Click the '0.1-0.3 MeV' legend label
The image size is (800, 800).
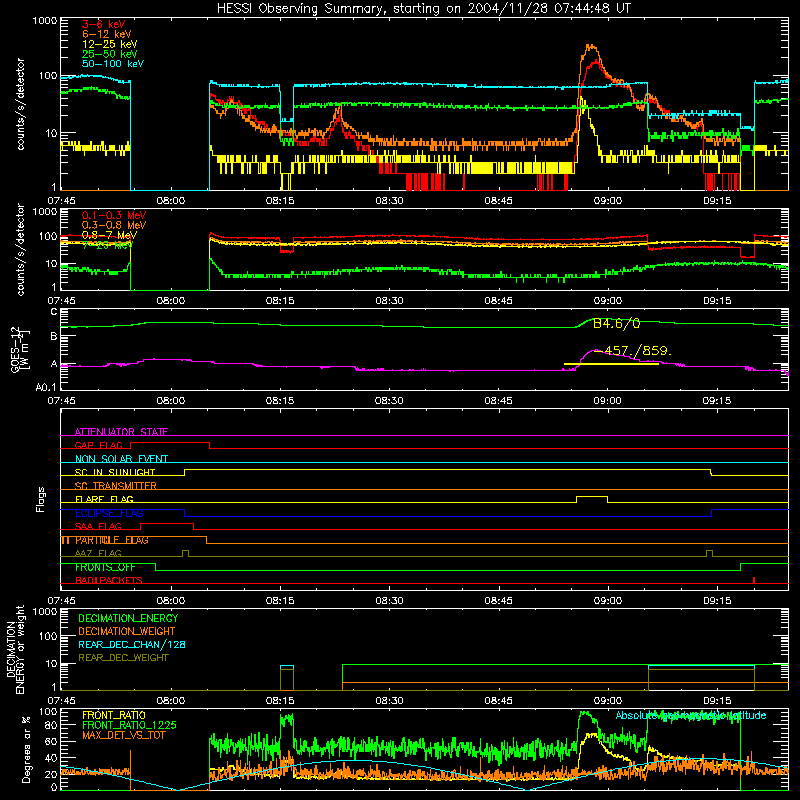click(114, 215)
